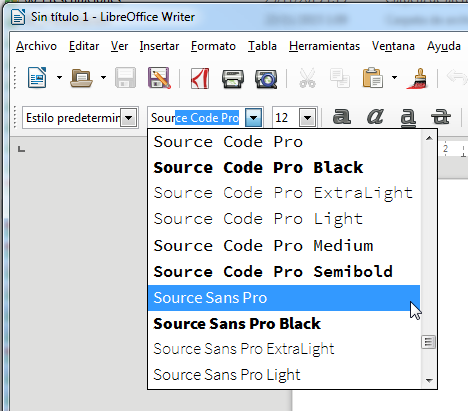This screenshot has height=411, width=468.
Task: Open the font size dropdown
Action: click(x=307, y=118)
